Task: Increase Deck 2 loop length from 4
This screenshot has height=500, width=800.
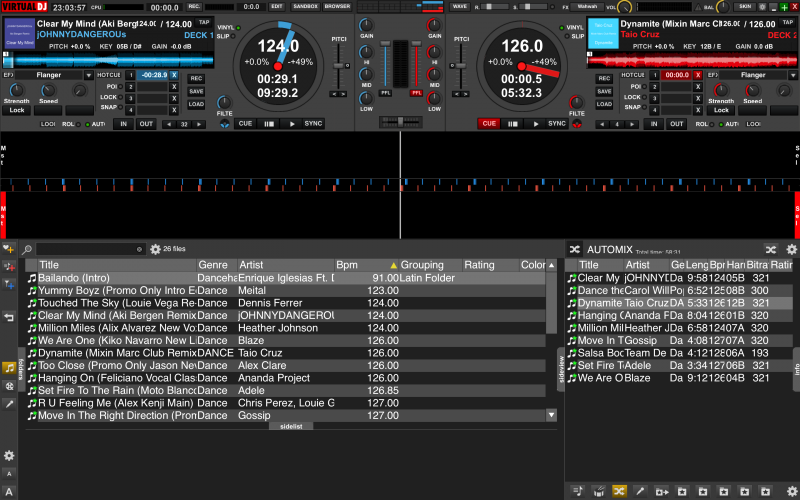Action: [x=632, y=124]
